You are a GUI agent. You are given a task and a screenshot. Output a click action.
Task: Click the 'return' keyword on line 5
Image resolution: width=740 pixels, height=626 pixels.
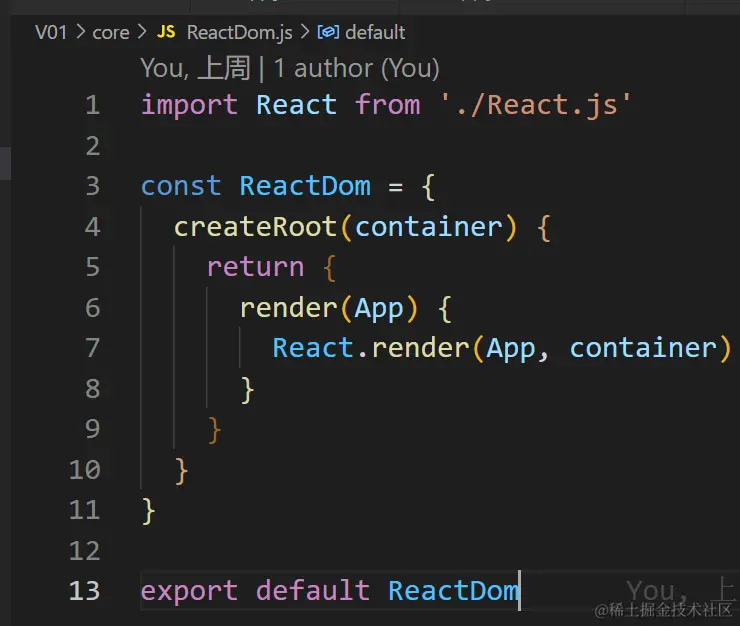(x=255, y=267)
